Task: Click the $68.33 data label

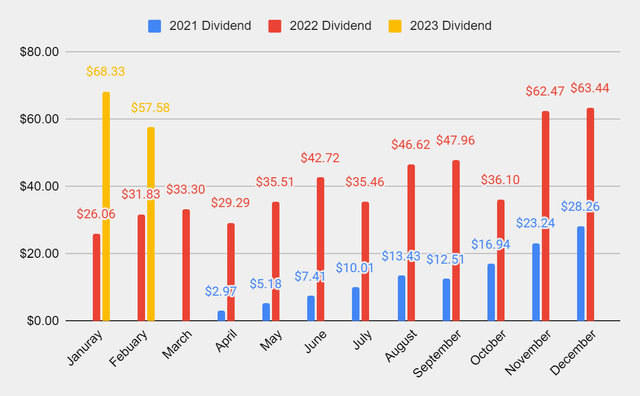Action: coord(105,71)
